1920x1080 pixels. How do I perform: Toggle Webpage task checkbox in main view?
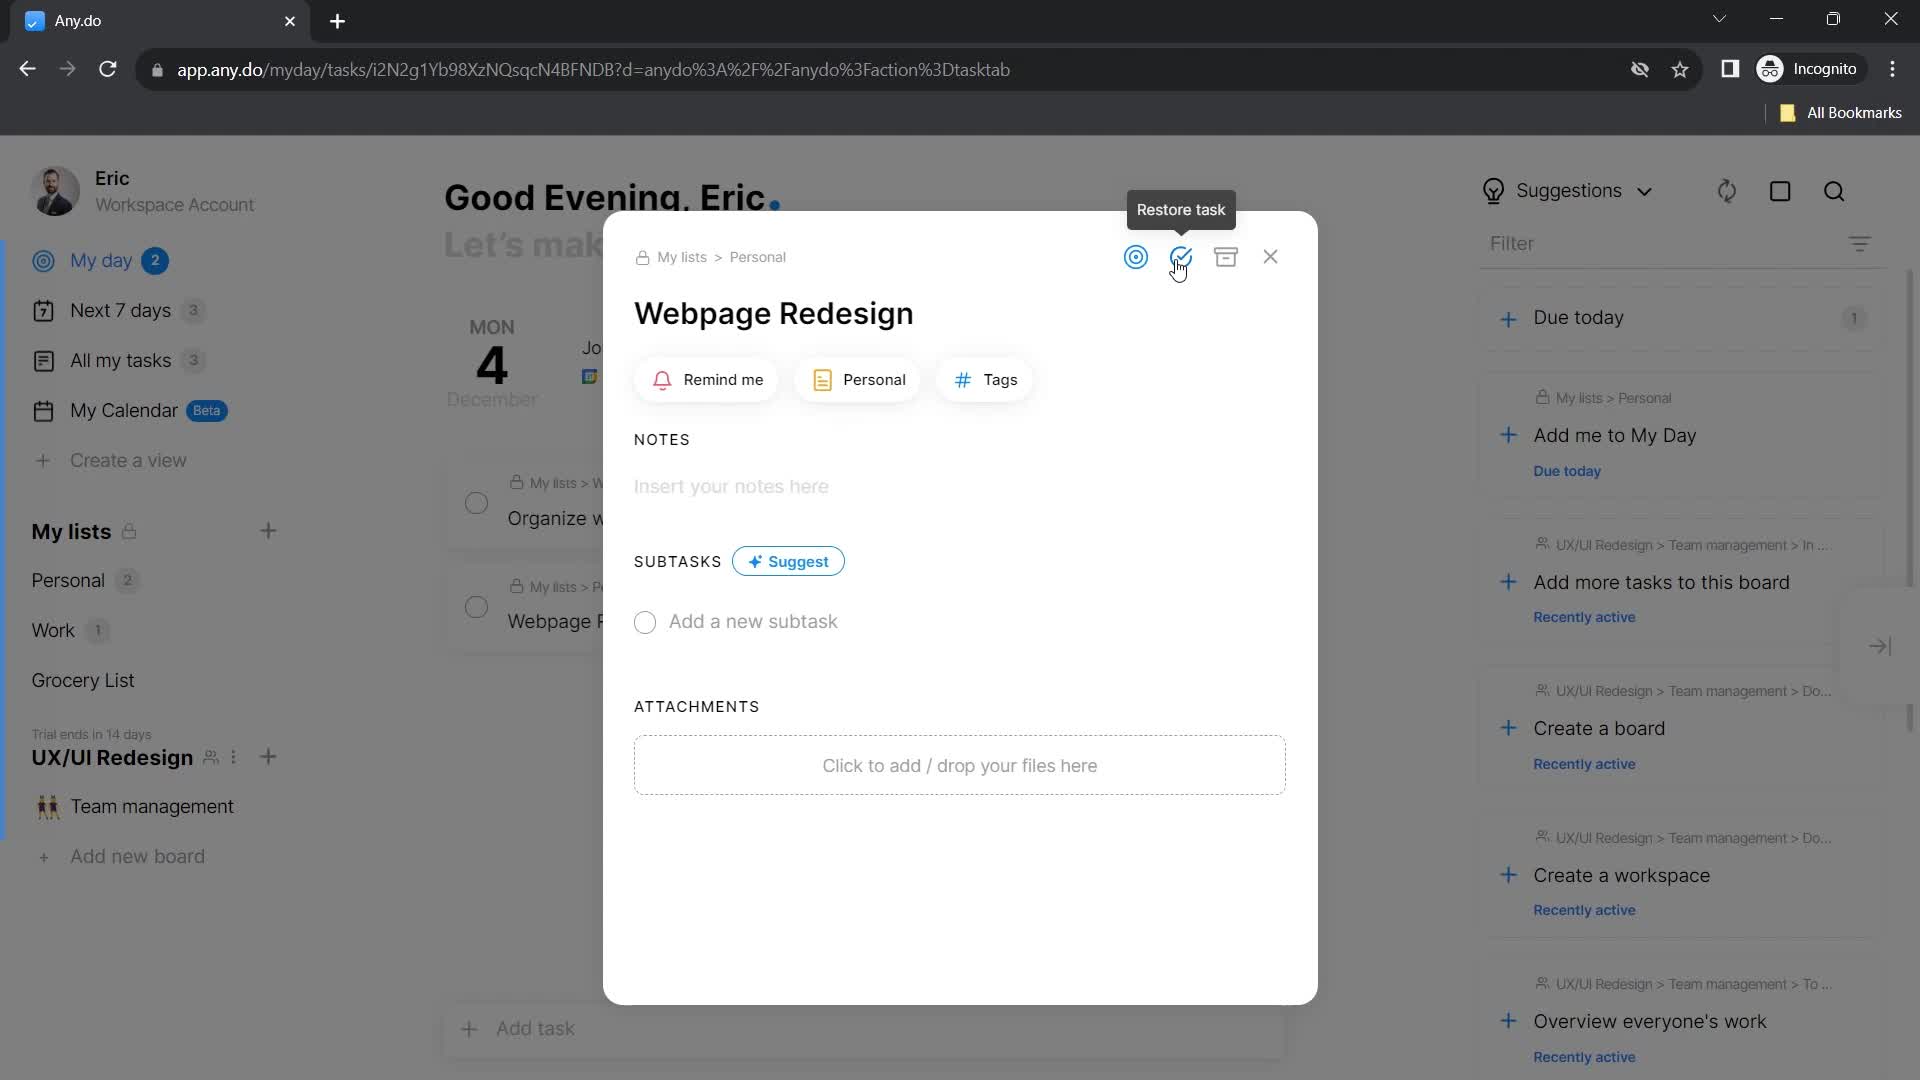(477, 605)
